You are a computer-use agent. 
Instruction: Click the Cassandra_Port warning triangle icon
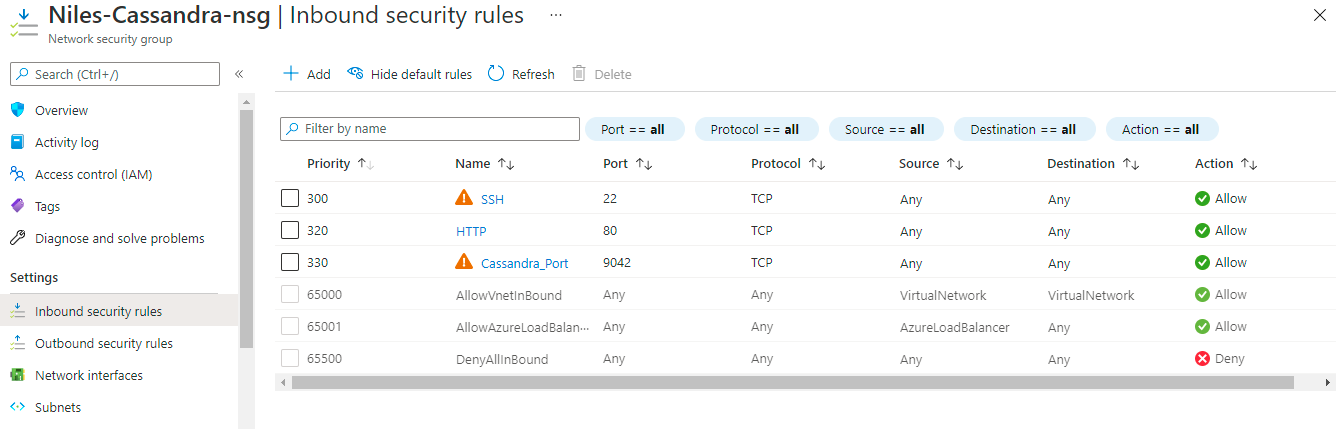coord(464,262)
